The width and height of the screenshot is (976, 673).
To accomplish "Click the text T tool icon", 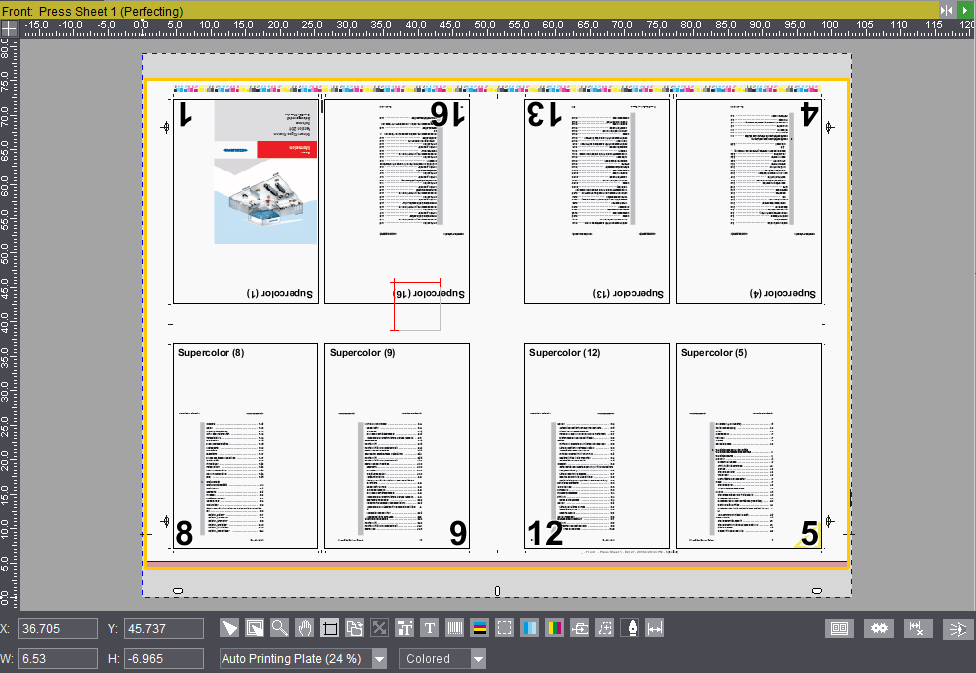I will coord(430,628).
